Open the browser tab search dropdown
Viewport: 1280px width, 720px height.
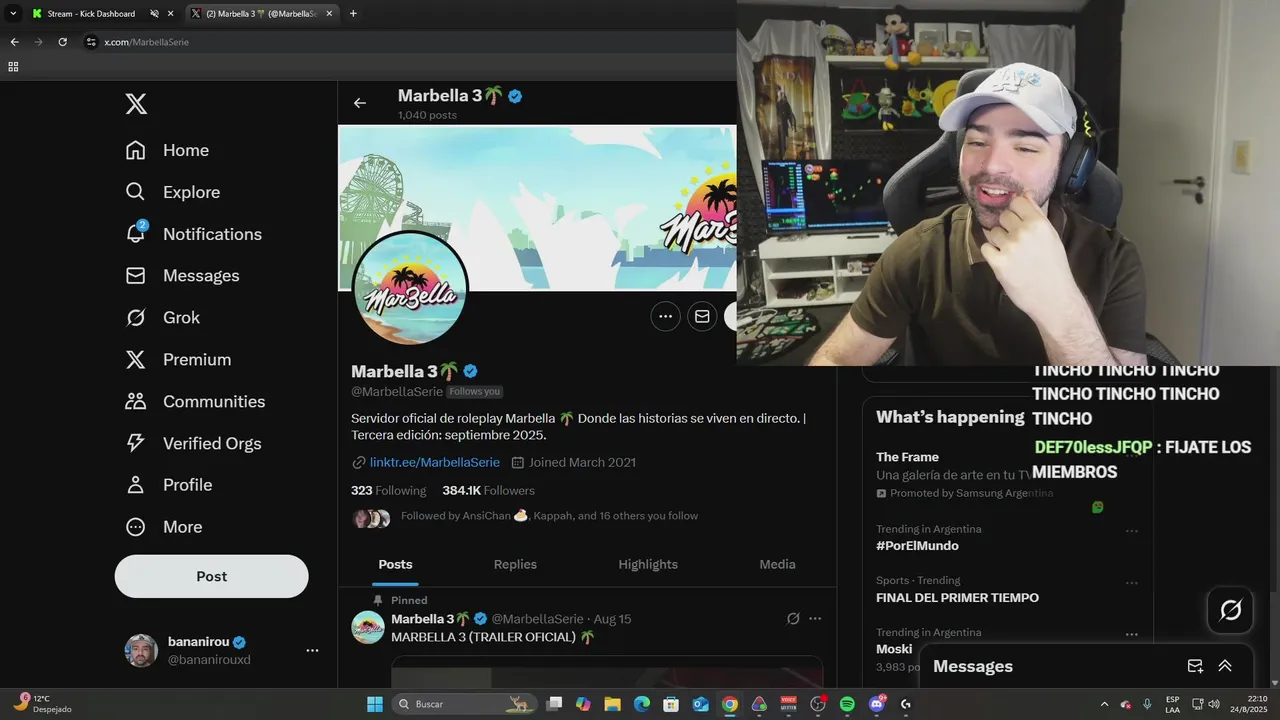(13, 14)
